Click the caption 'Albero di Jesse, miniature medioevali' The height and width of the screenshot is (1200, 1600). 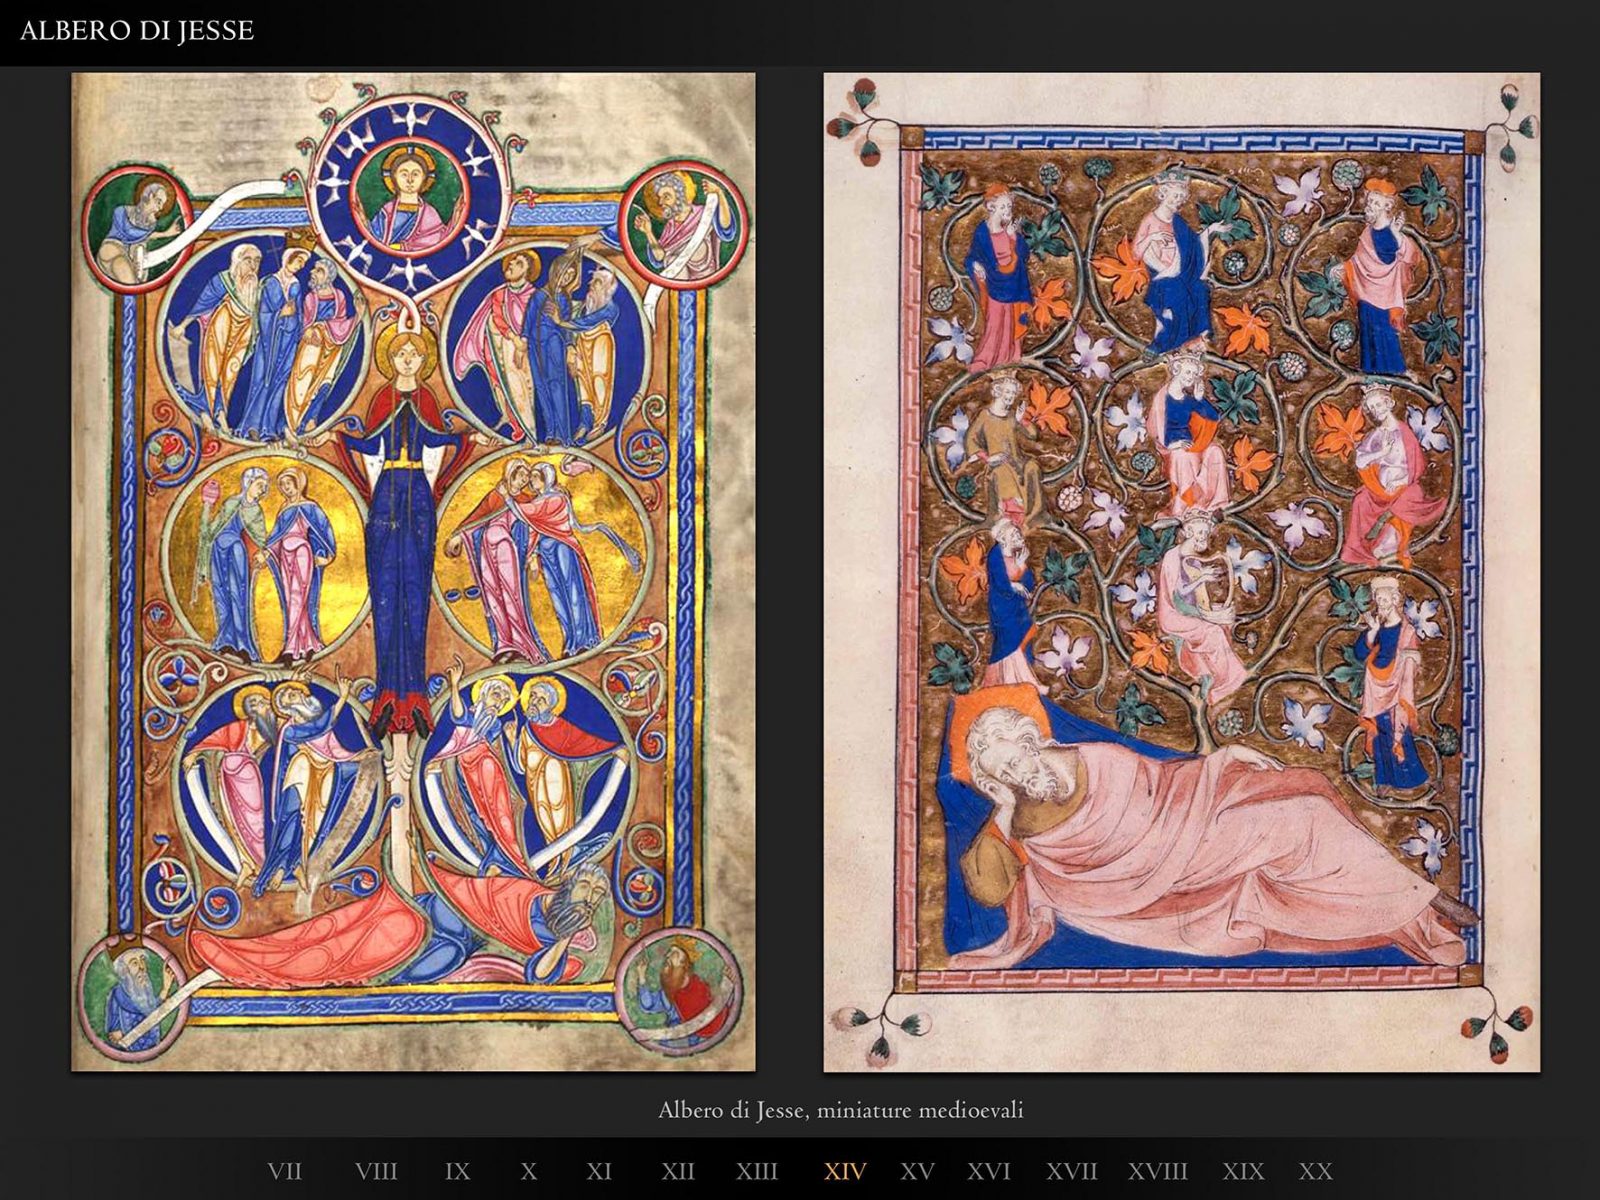[x=841, y=1110]
